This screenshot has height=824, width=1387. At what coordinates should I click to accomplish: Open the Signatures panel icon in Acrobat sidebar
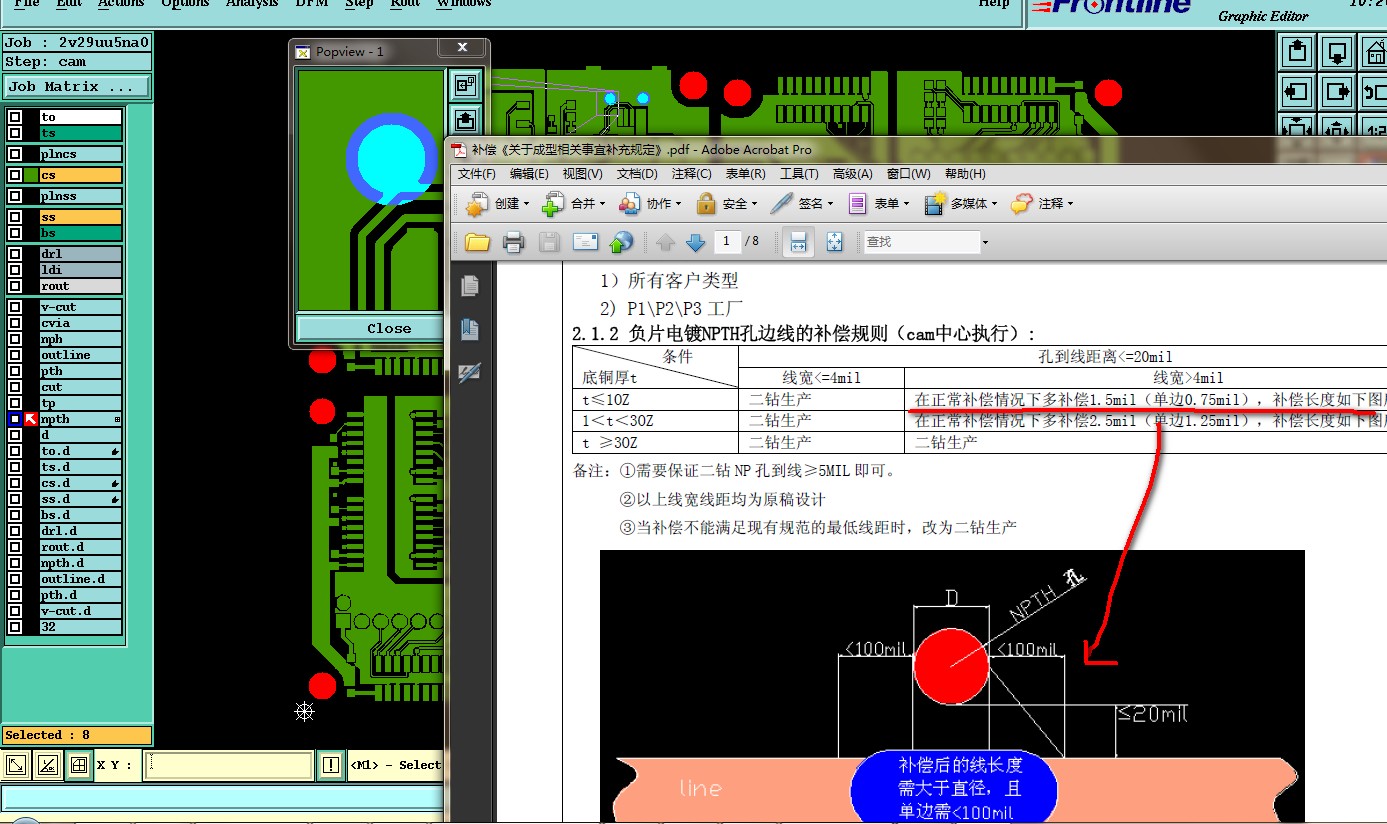(x=470, y=373)
